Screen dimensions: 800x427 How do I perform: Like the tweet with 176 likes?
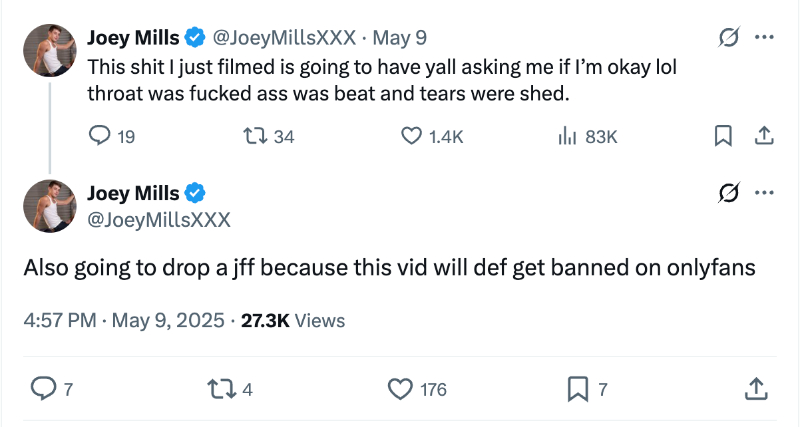click(x=400, y=389)
